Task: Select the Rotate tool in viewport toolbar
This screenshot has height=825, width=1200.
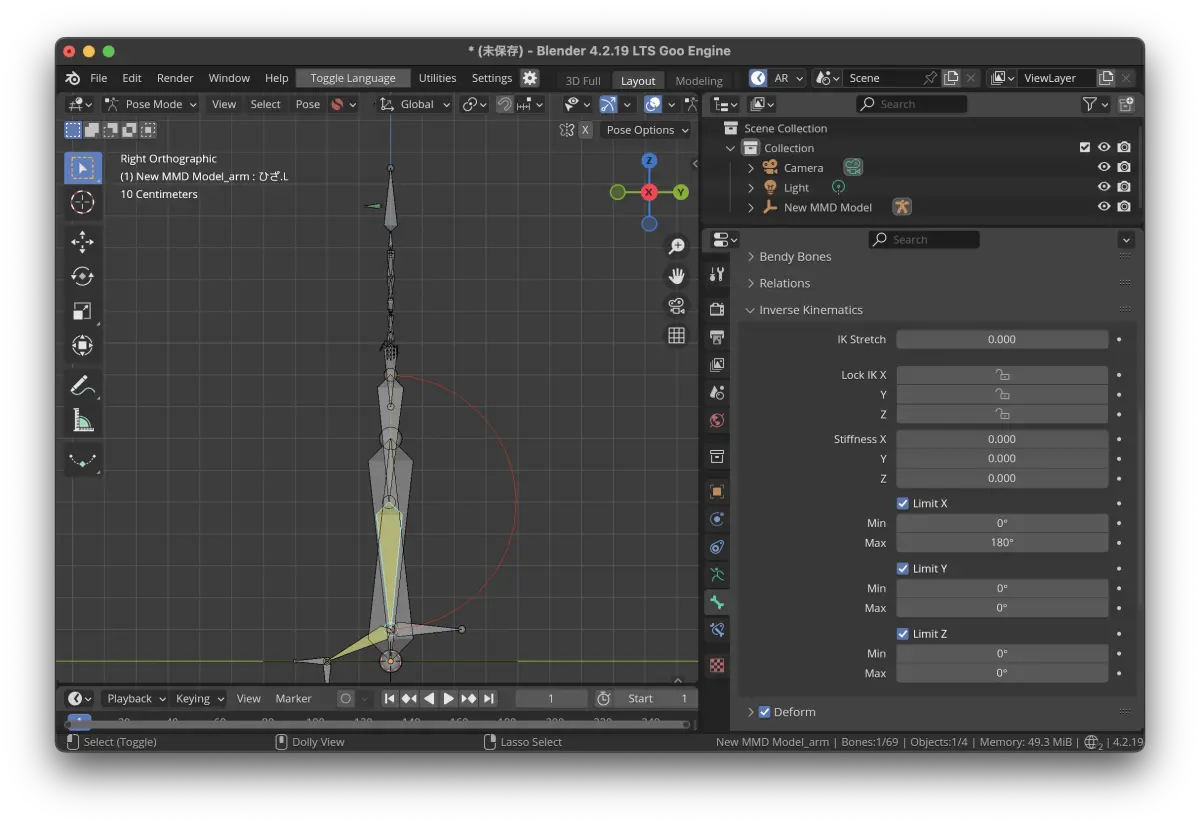Action: click(x=83, y=277)
